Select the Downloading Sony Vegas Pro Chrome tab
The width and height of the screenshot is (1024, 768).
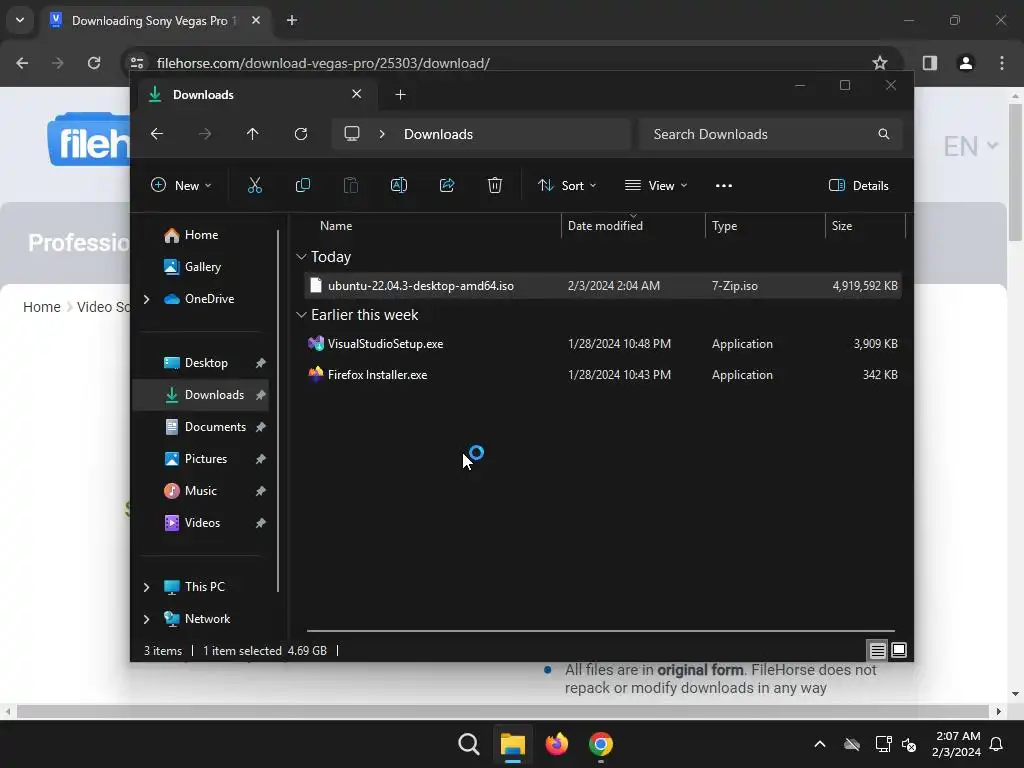click(156, 21)
